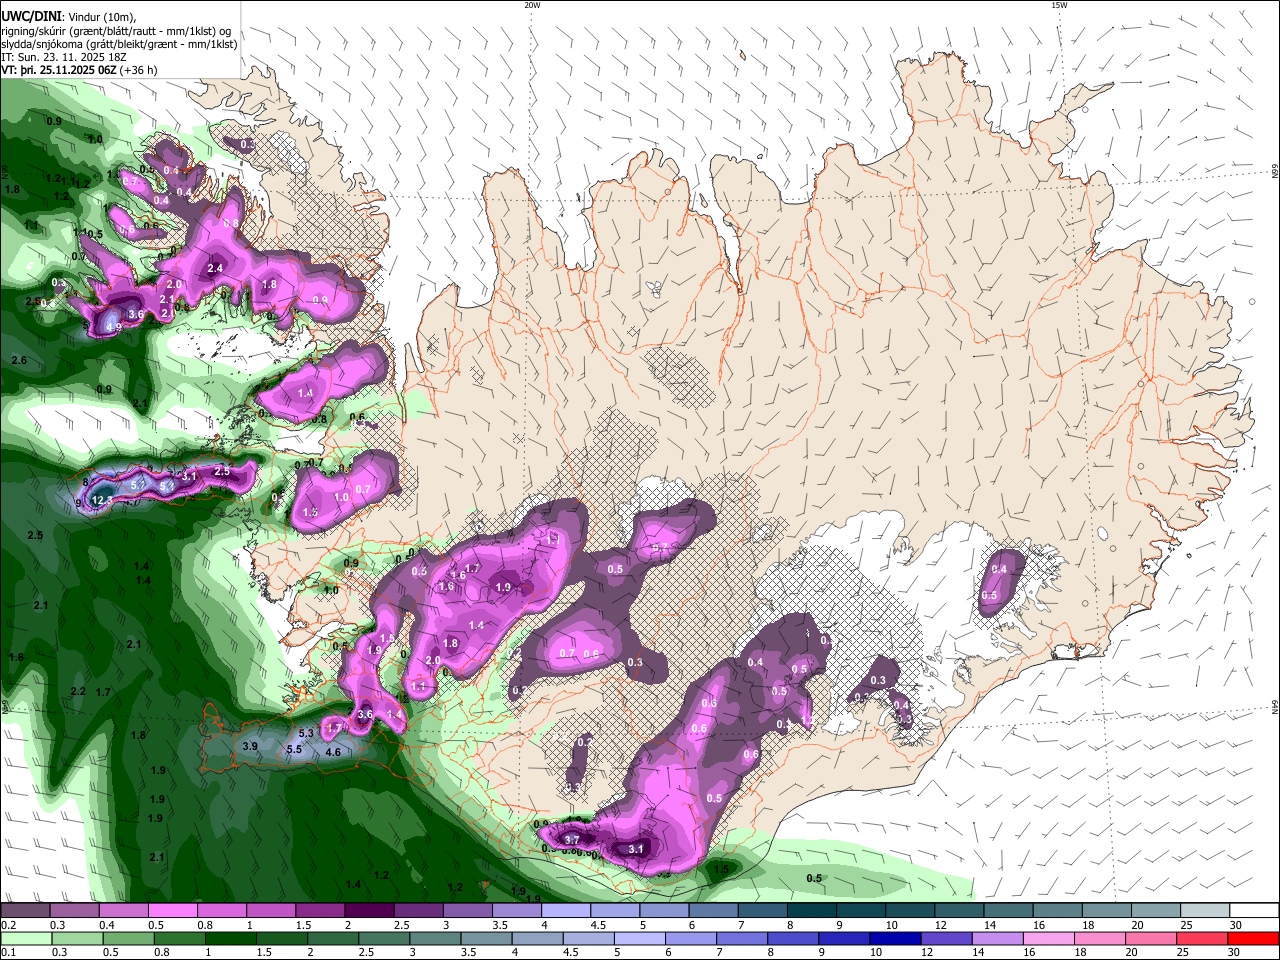Click the "slydda/snjókoma" legend description line
Viewport: 1280px width, 960px height.
coord(119,44)
